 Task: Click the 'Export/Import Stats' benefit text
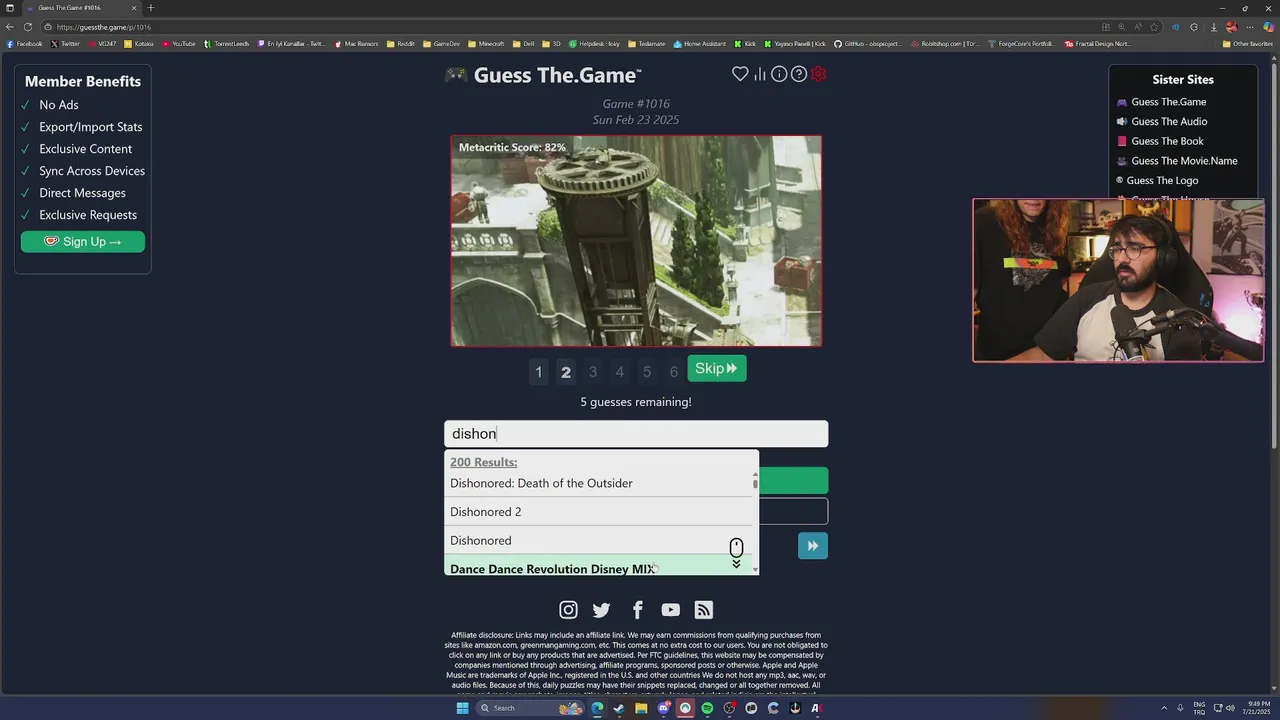pos(91,127)
